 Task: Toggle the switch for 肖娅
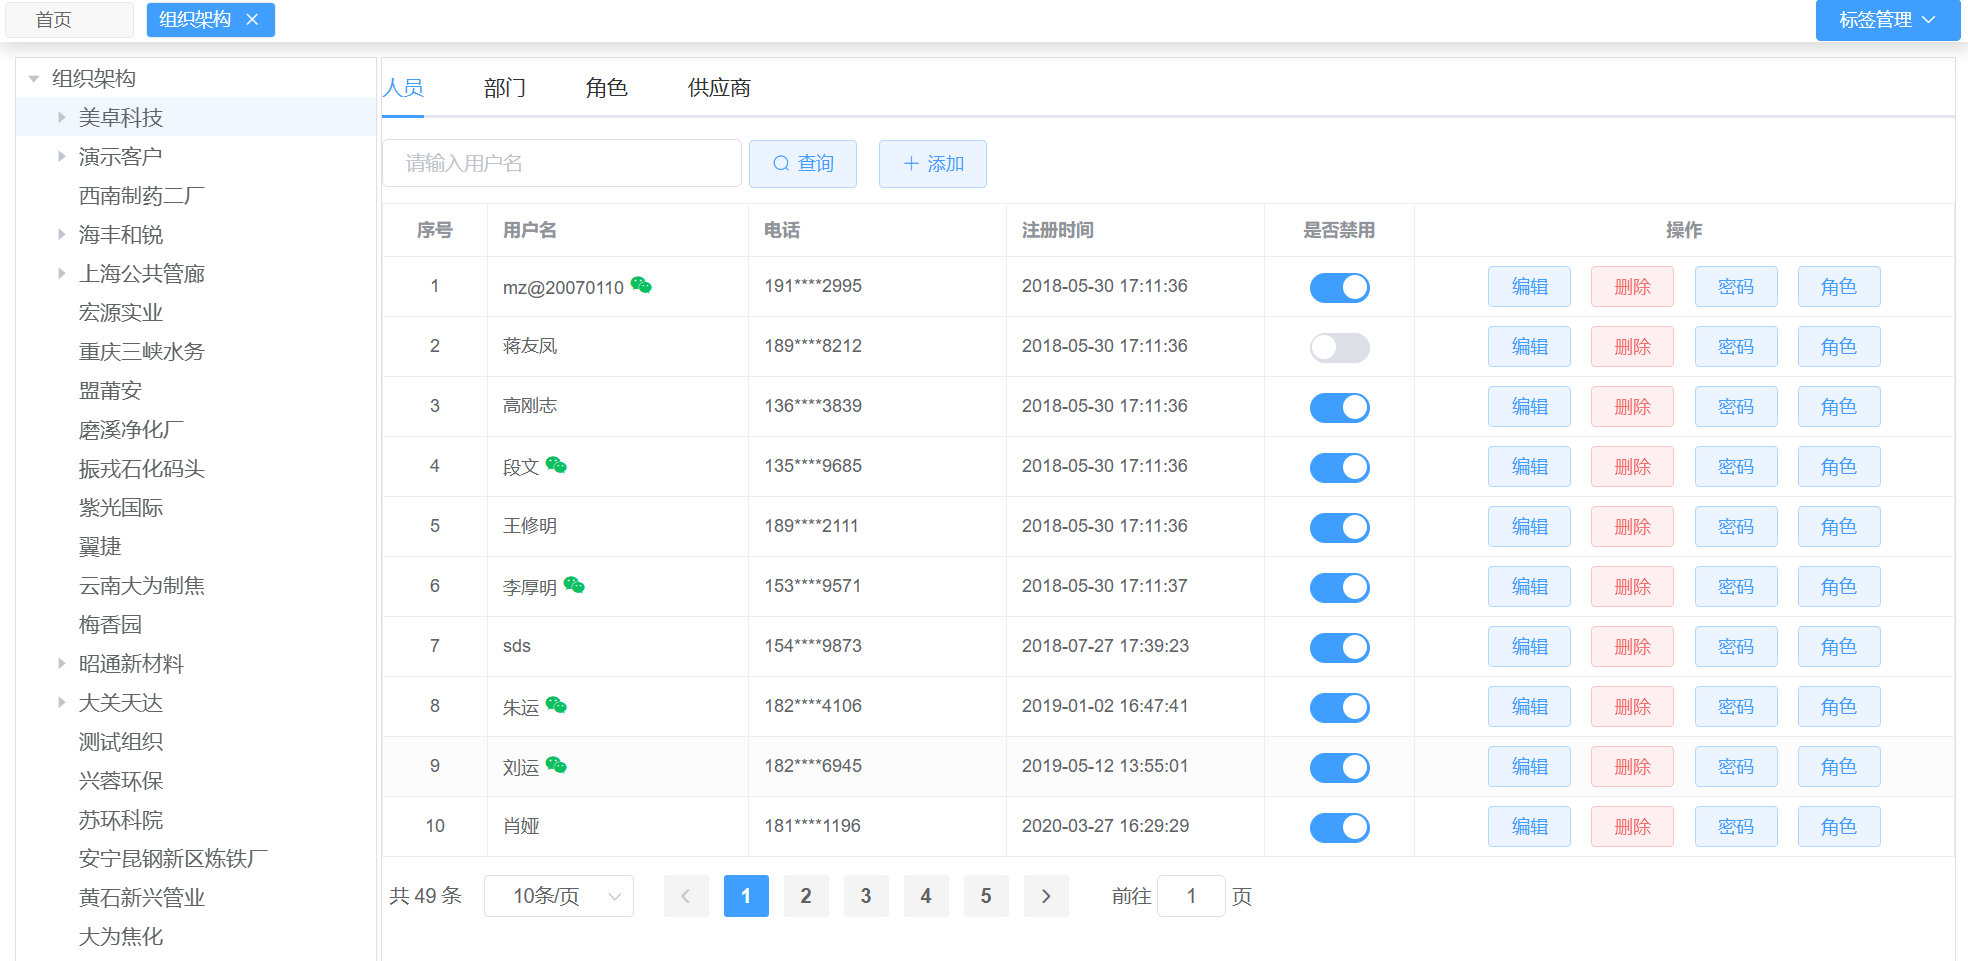point(1339,827)
